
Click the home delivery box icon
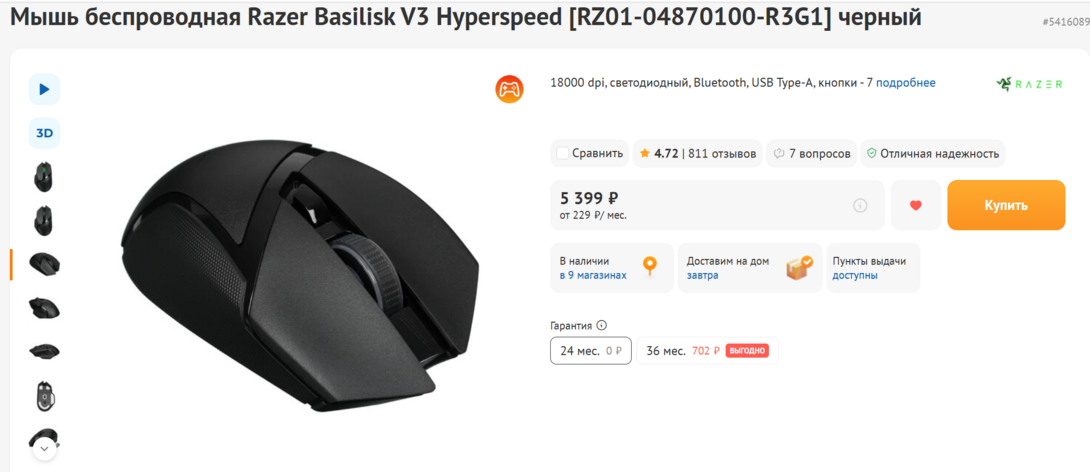tap(799, 267)
